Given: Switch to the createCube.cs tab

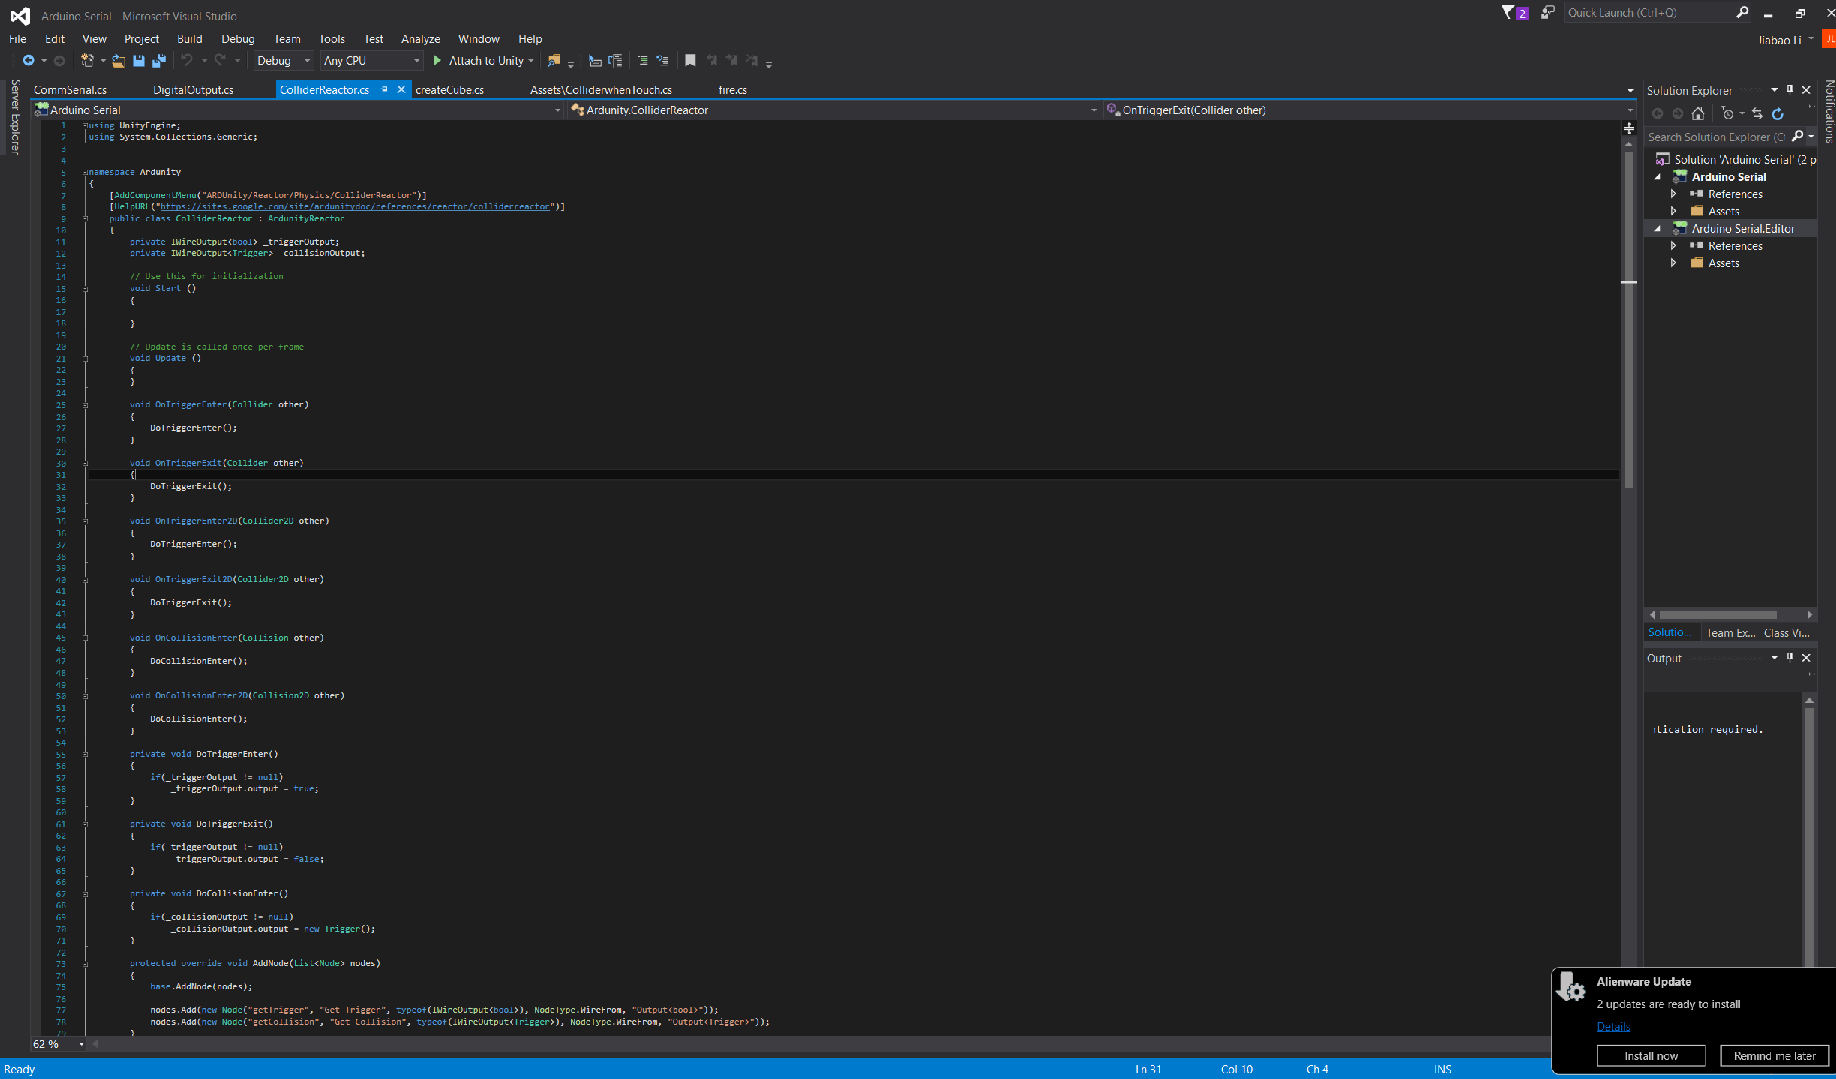Looking at the screenshot, I should (449, 90).
